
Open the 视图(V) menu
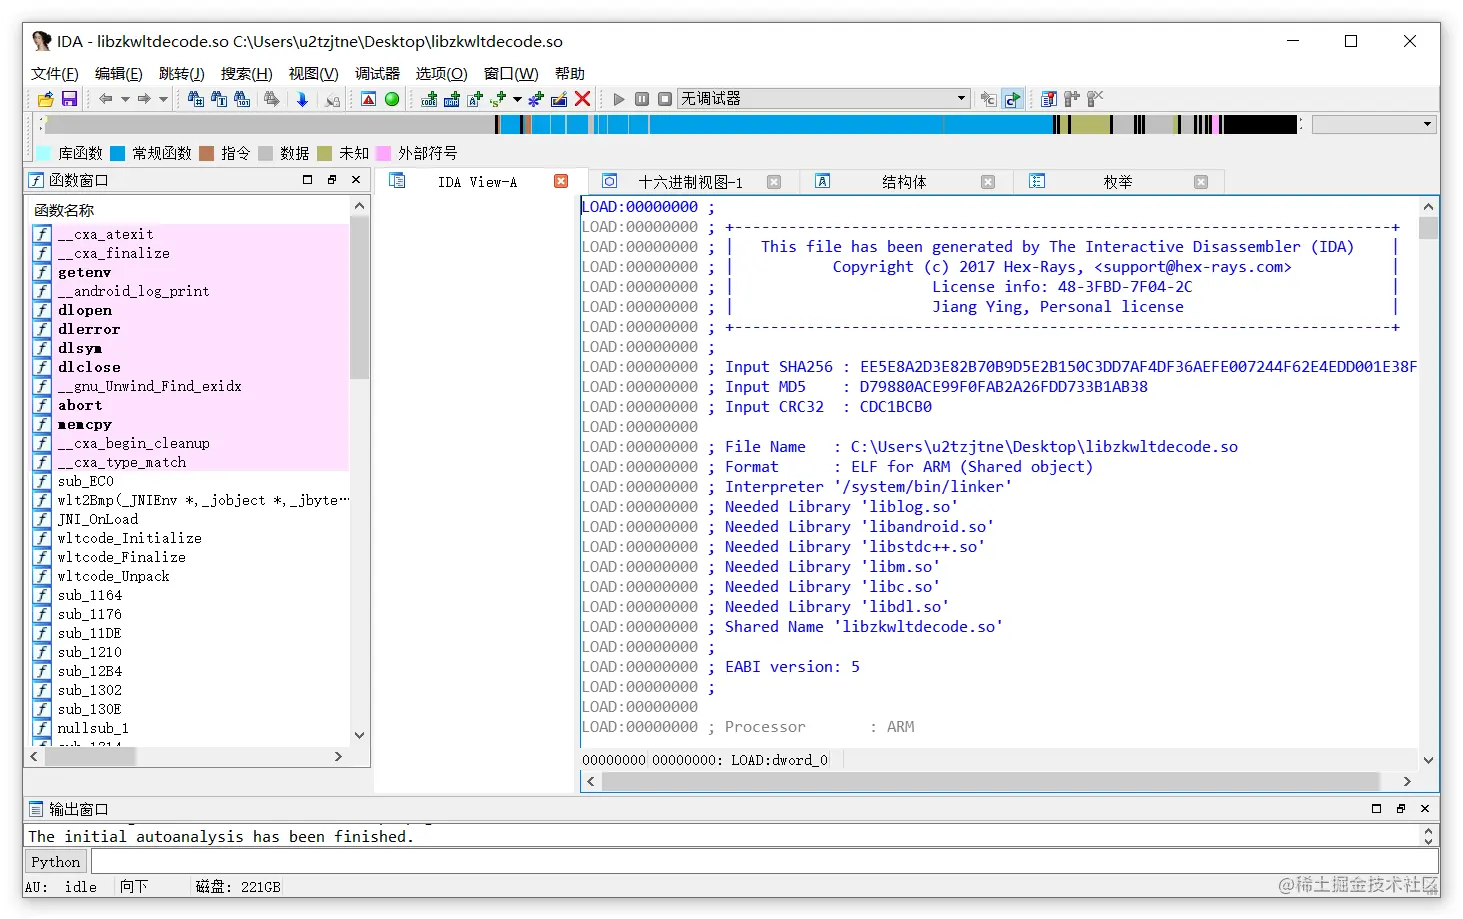[313, 73]
